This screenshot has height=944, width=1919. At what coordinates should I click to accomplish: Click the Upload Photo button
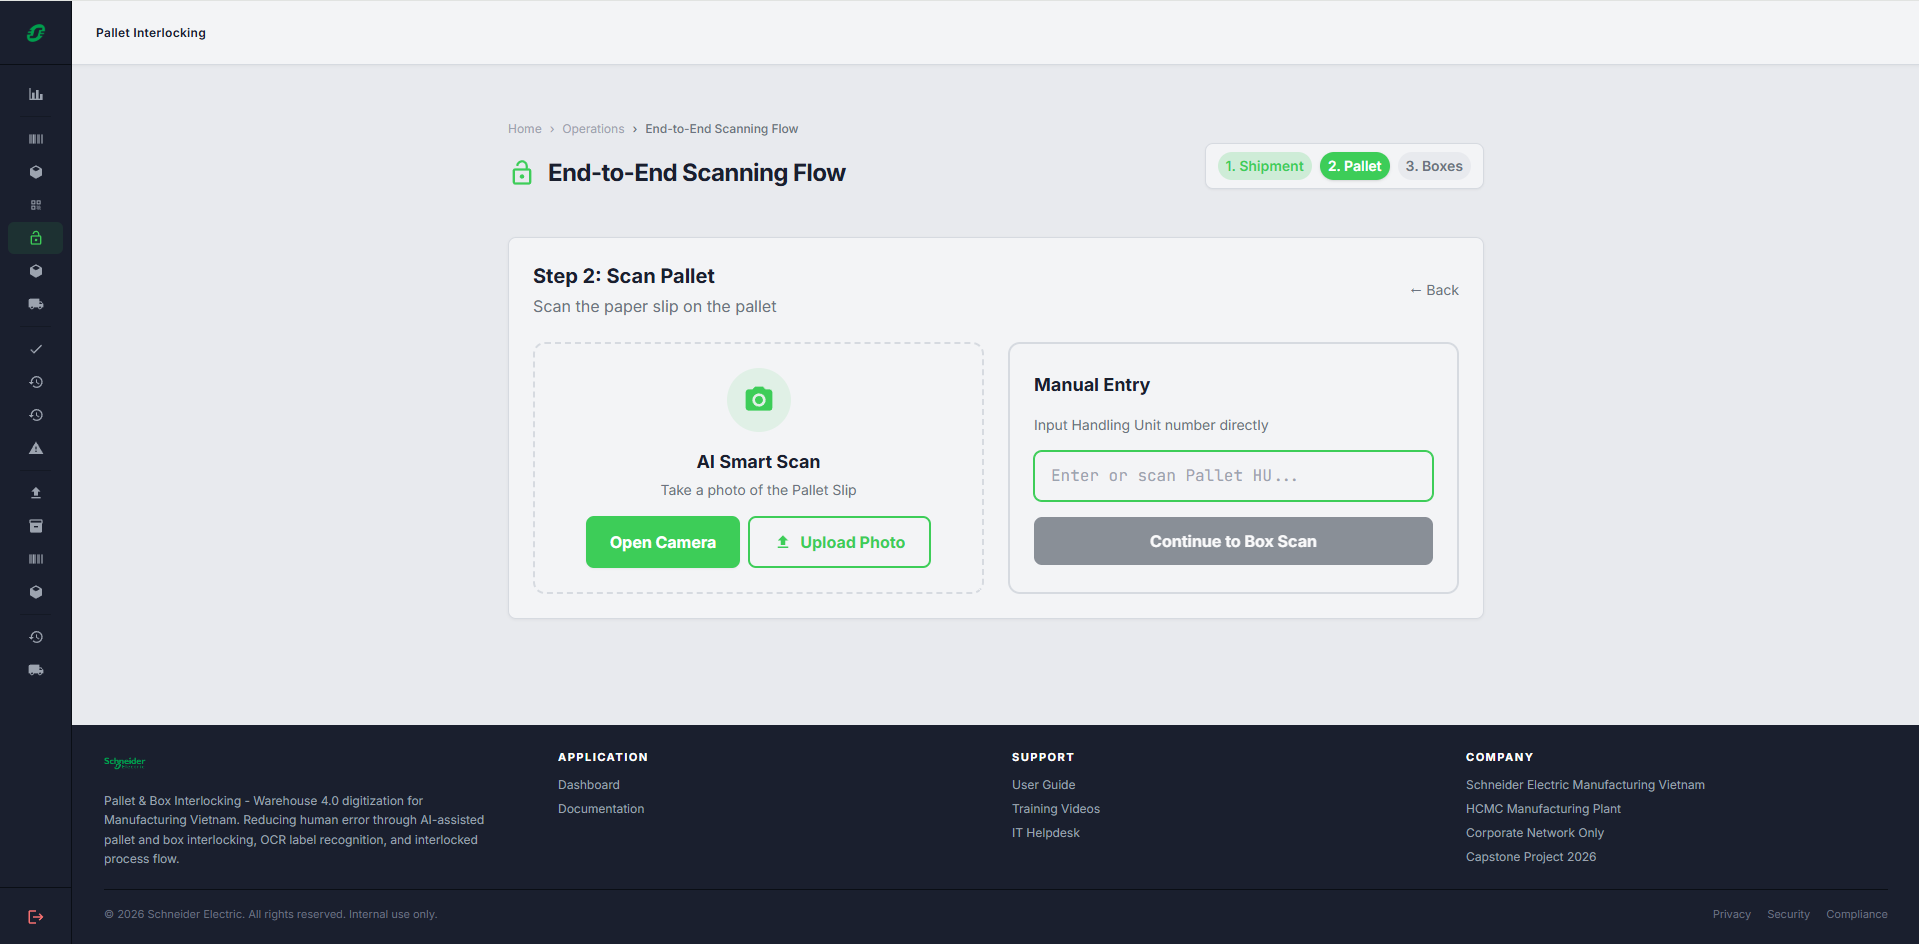840,542
